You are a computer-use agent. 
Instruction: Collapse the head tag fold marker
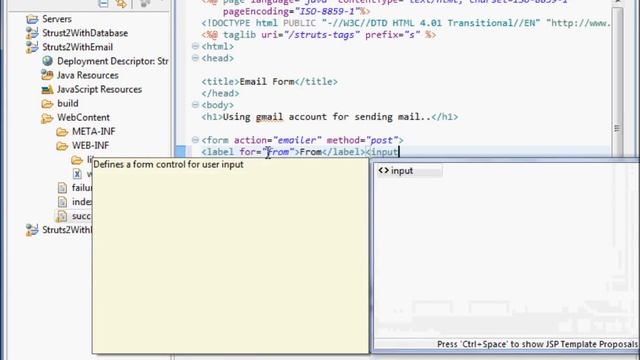click(195, 58)
